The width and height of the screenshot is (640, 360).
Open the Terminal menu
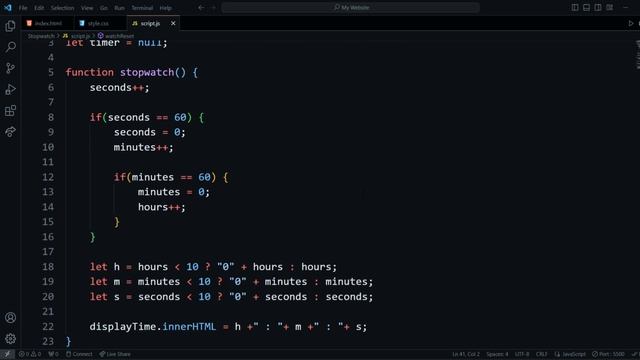tap(142, 8)
